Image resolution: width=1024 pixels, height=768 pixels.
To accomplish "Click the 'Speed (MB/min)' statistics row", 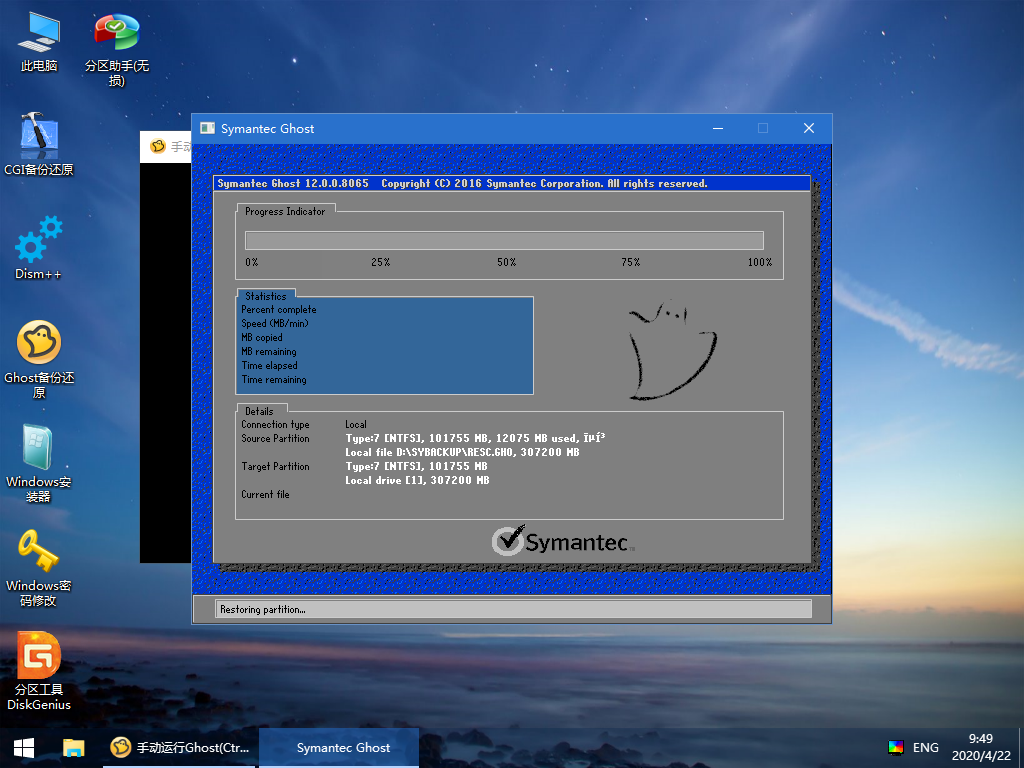I will click(x=275, y=323).
